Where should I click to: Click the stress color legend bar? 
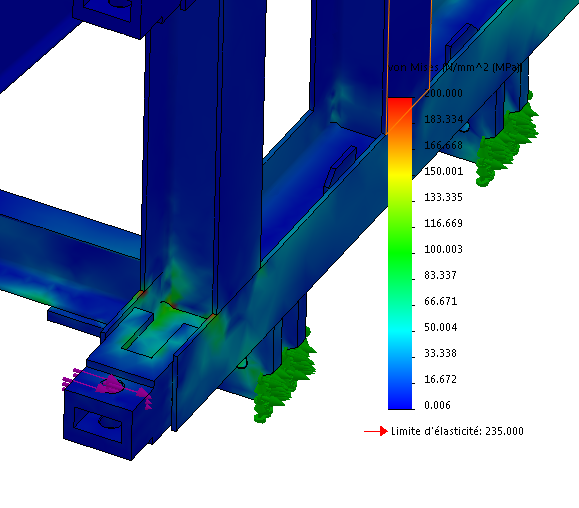400,253
